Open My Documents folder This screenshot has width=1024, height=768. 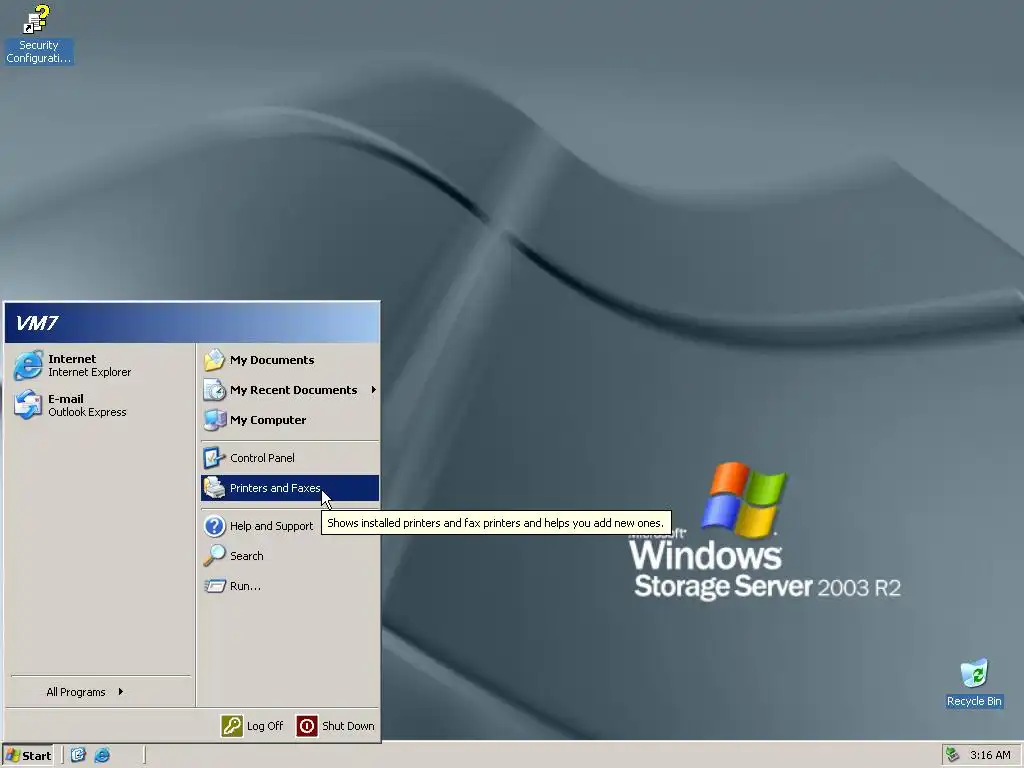(x=289, y=360)
